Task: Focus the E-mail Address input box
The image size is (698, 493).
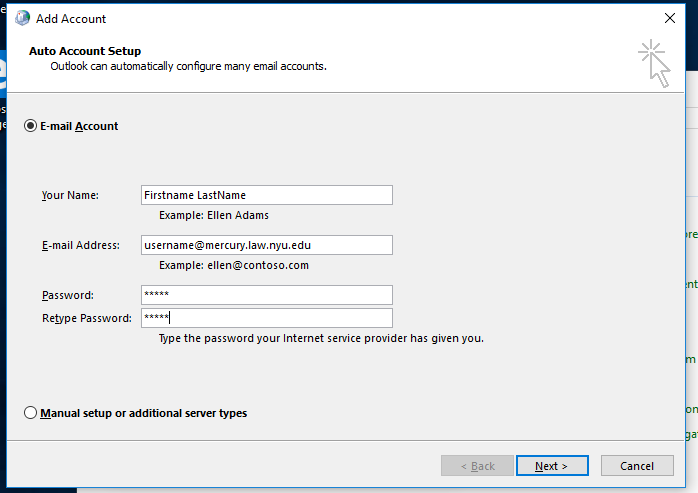Action: [267, 245]
